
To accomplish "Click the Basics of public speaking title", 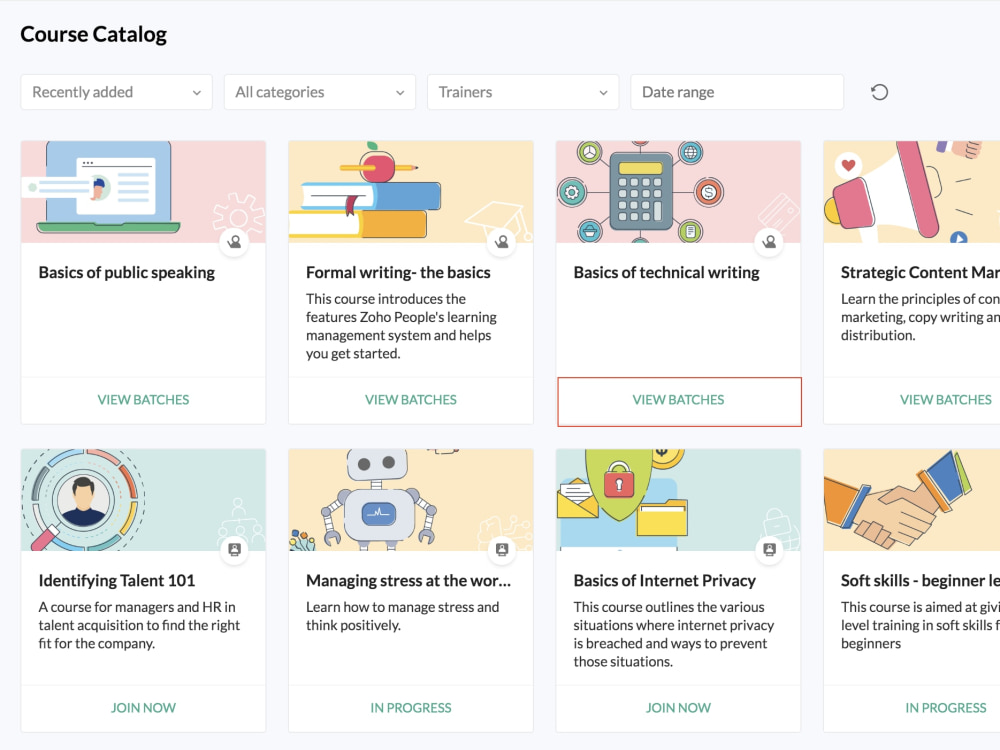I will [127, 273].
